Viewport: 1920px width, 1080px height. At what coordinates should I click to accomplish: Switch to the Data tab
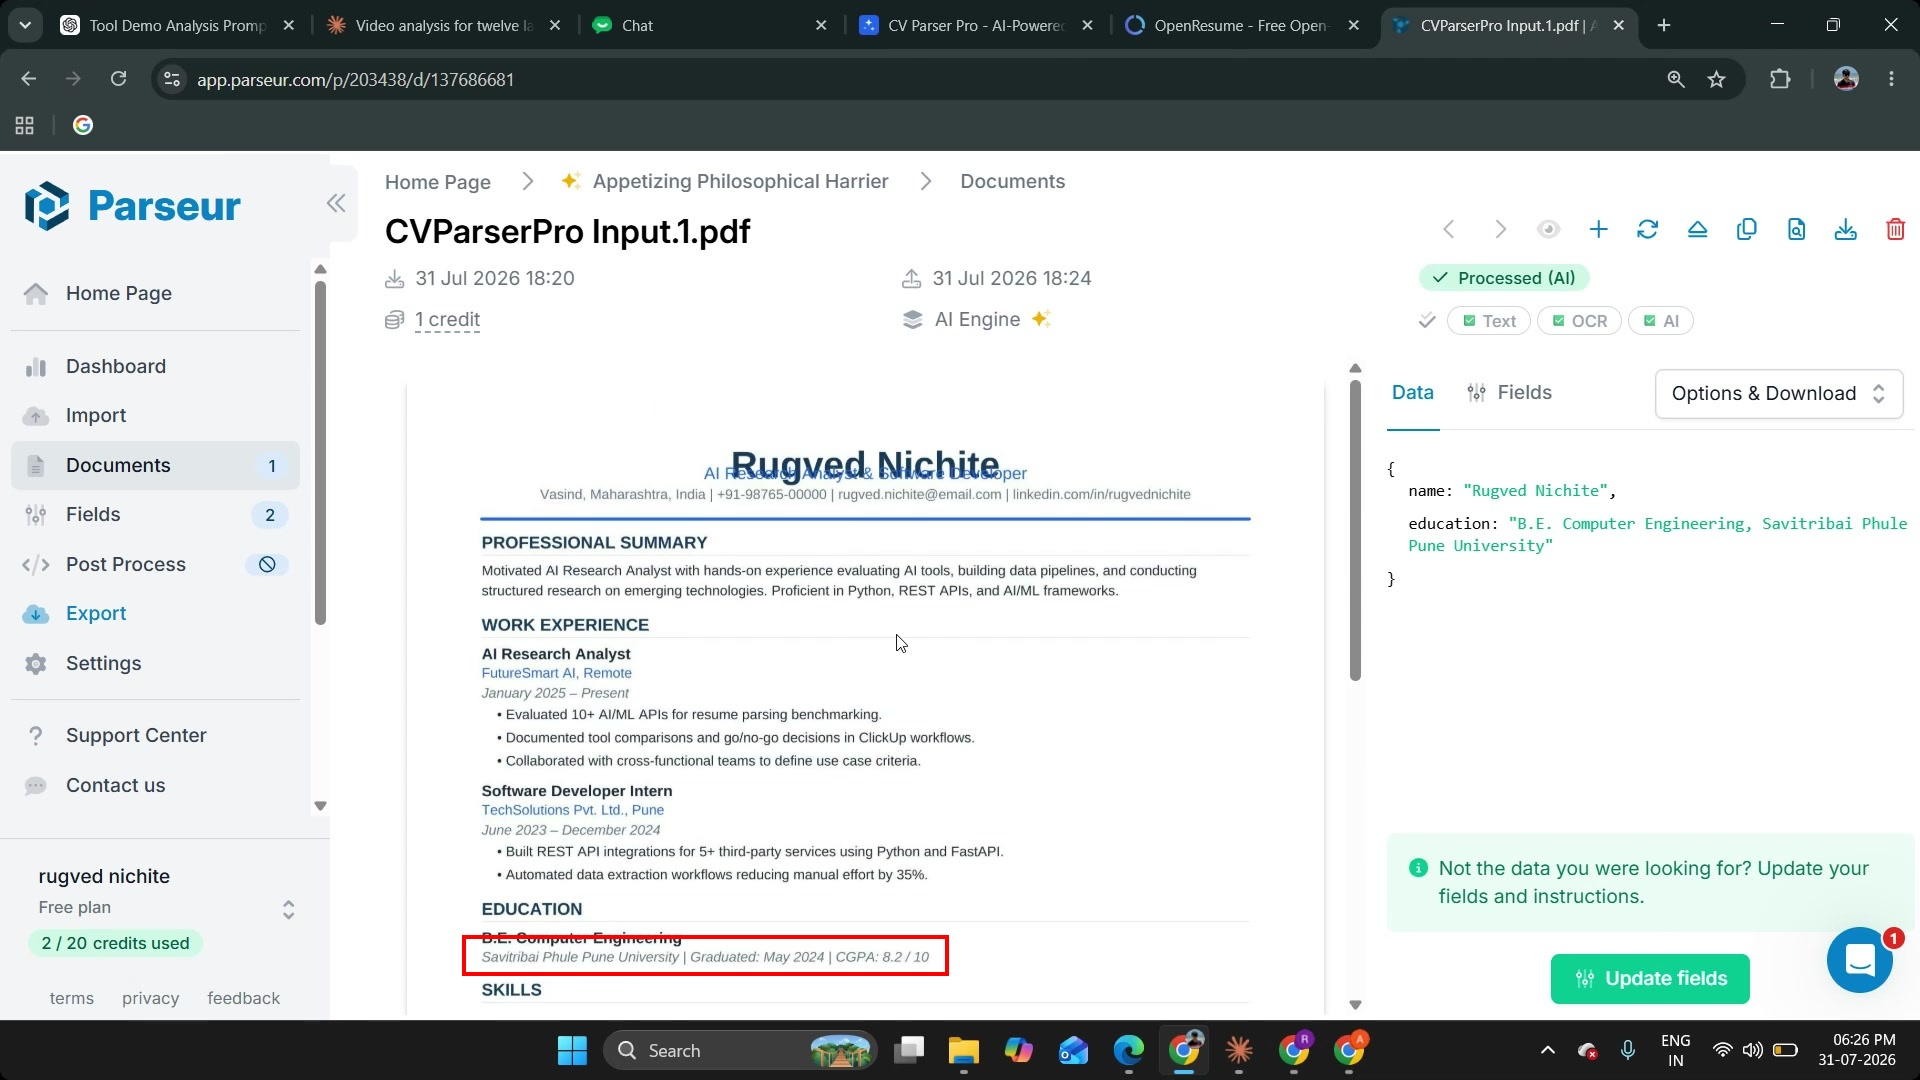coord(1413,393)
